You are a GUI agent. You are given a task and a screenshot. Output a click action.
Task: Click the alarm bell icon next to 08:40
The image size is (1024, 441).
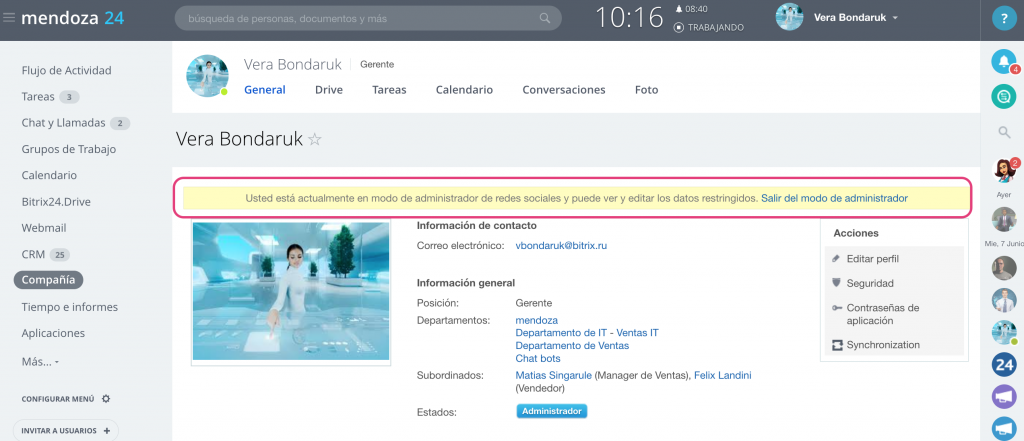point(679,9)
